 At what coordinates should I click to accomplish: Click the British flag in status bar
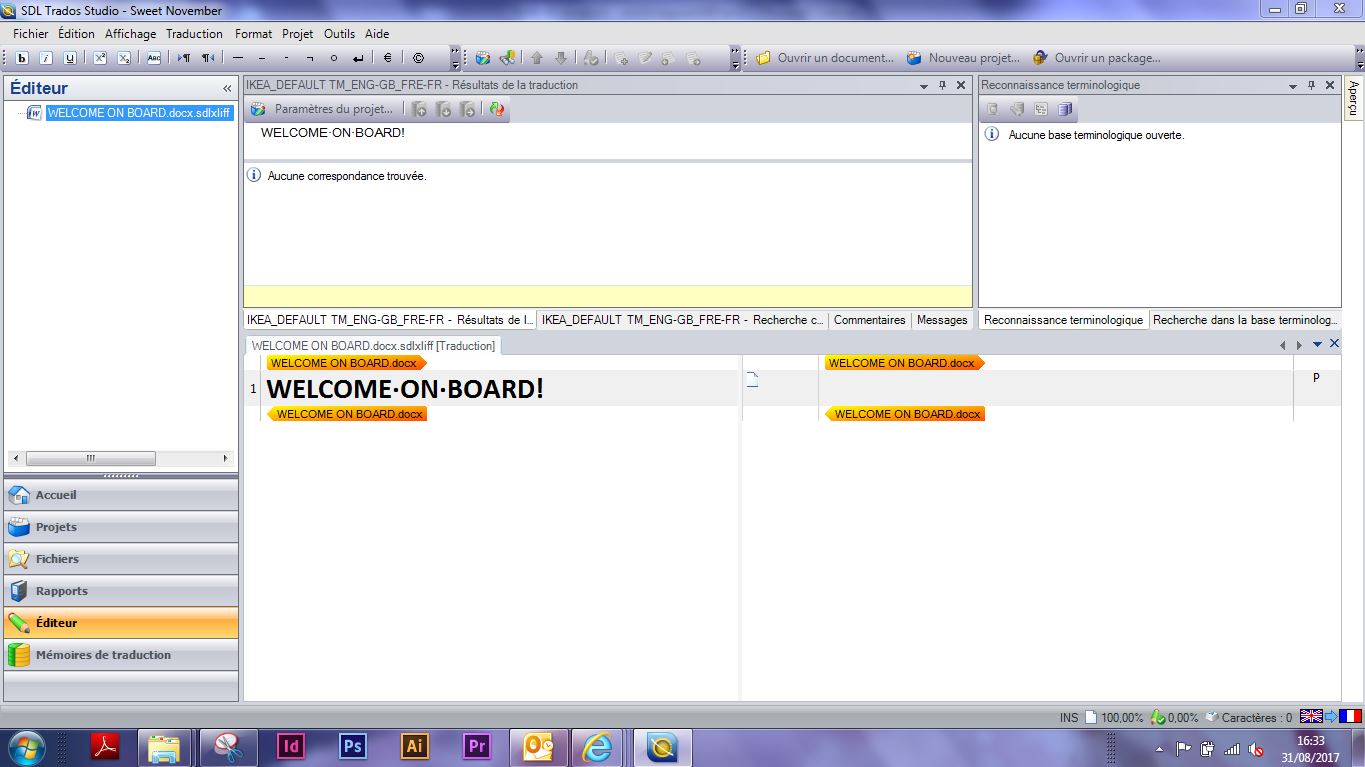pyautogui.click(x=1311, y=716)
